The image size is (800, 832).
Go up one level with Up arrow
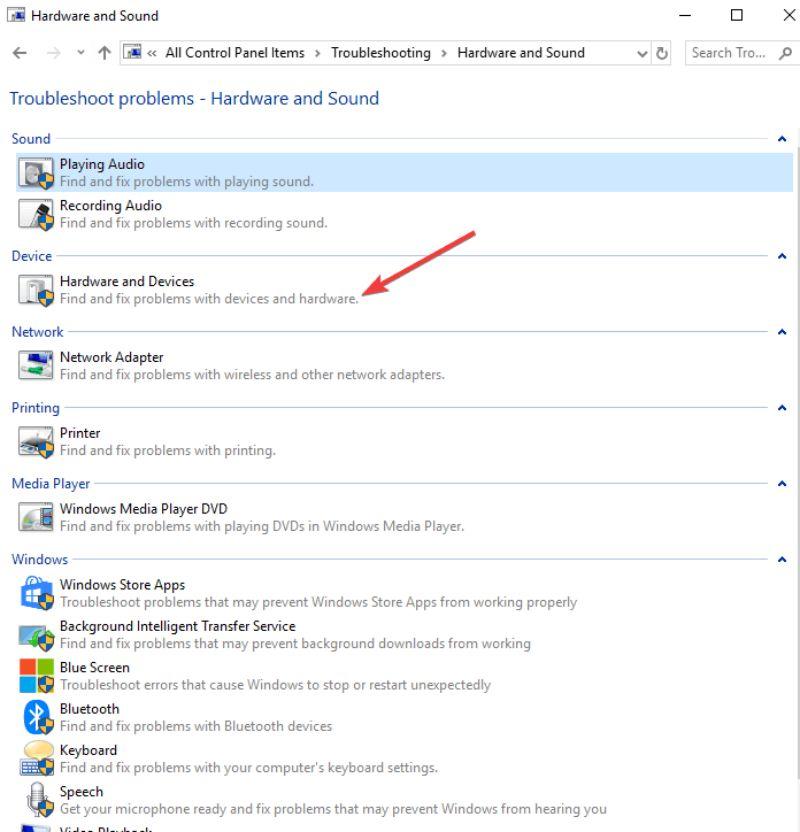pyautogui.click(x=105, y=53)
